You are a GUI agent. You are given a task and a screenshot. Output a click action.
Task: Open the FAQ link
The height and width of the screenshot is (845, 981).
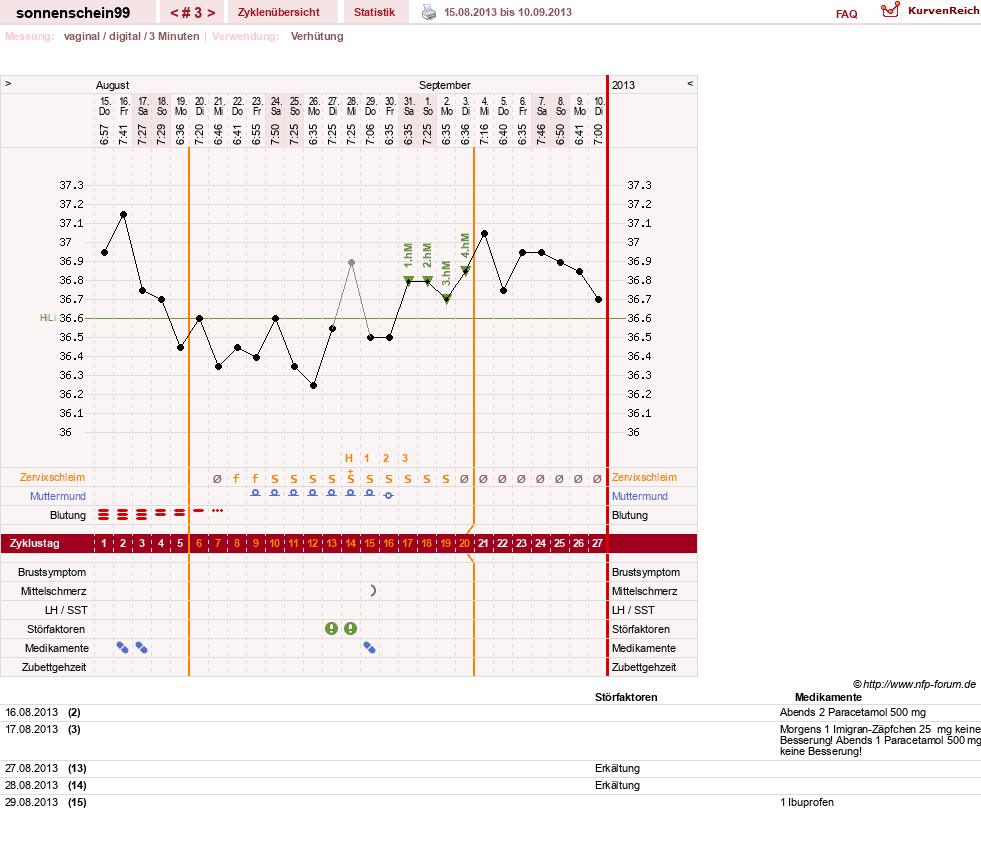(846, 14)
